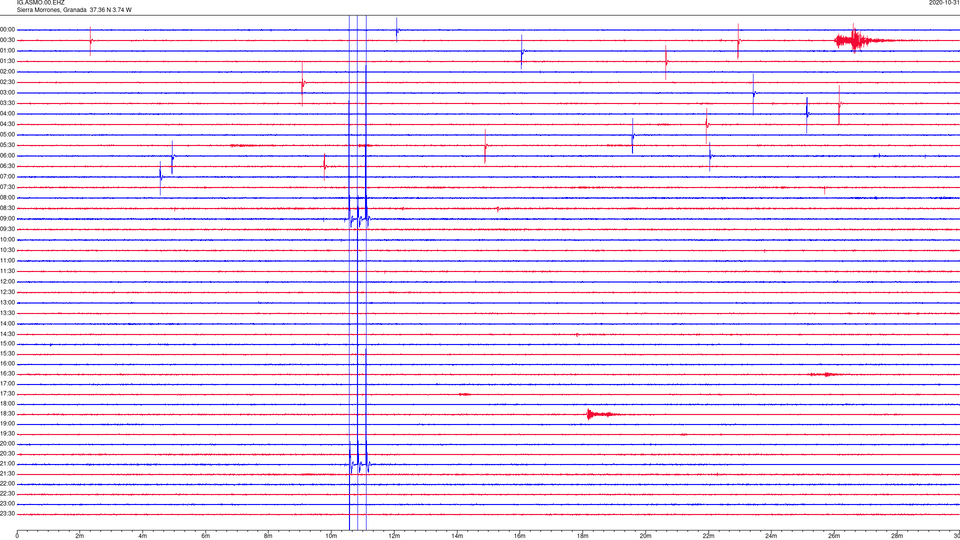This screenshot has height=540, width=960.
Task: Click the 03:00 row time label
Action: (7, 93)
